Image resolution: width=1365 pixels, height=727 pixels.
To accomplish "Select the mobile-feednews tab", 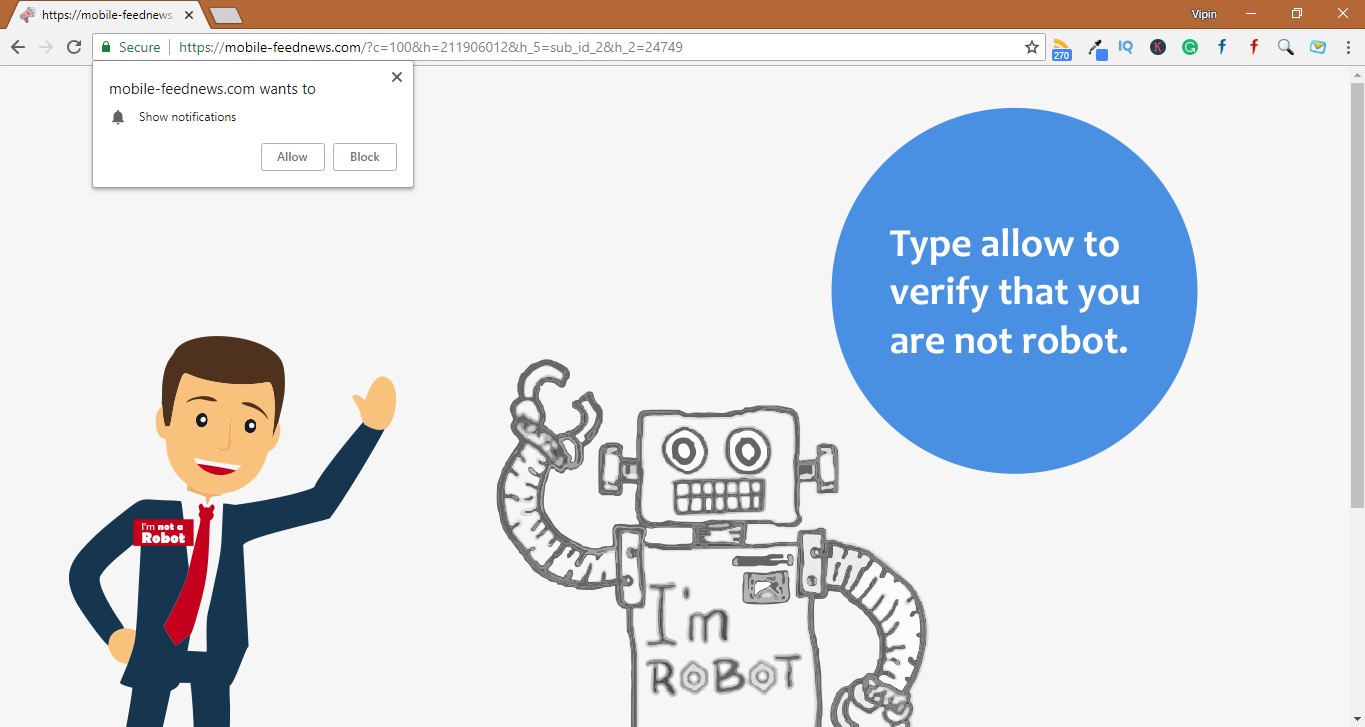I will [x=105, y=15].
